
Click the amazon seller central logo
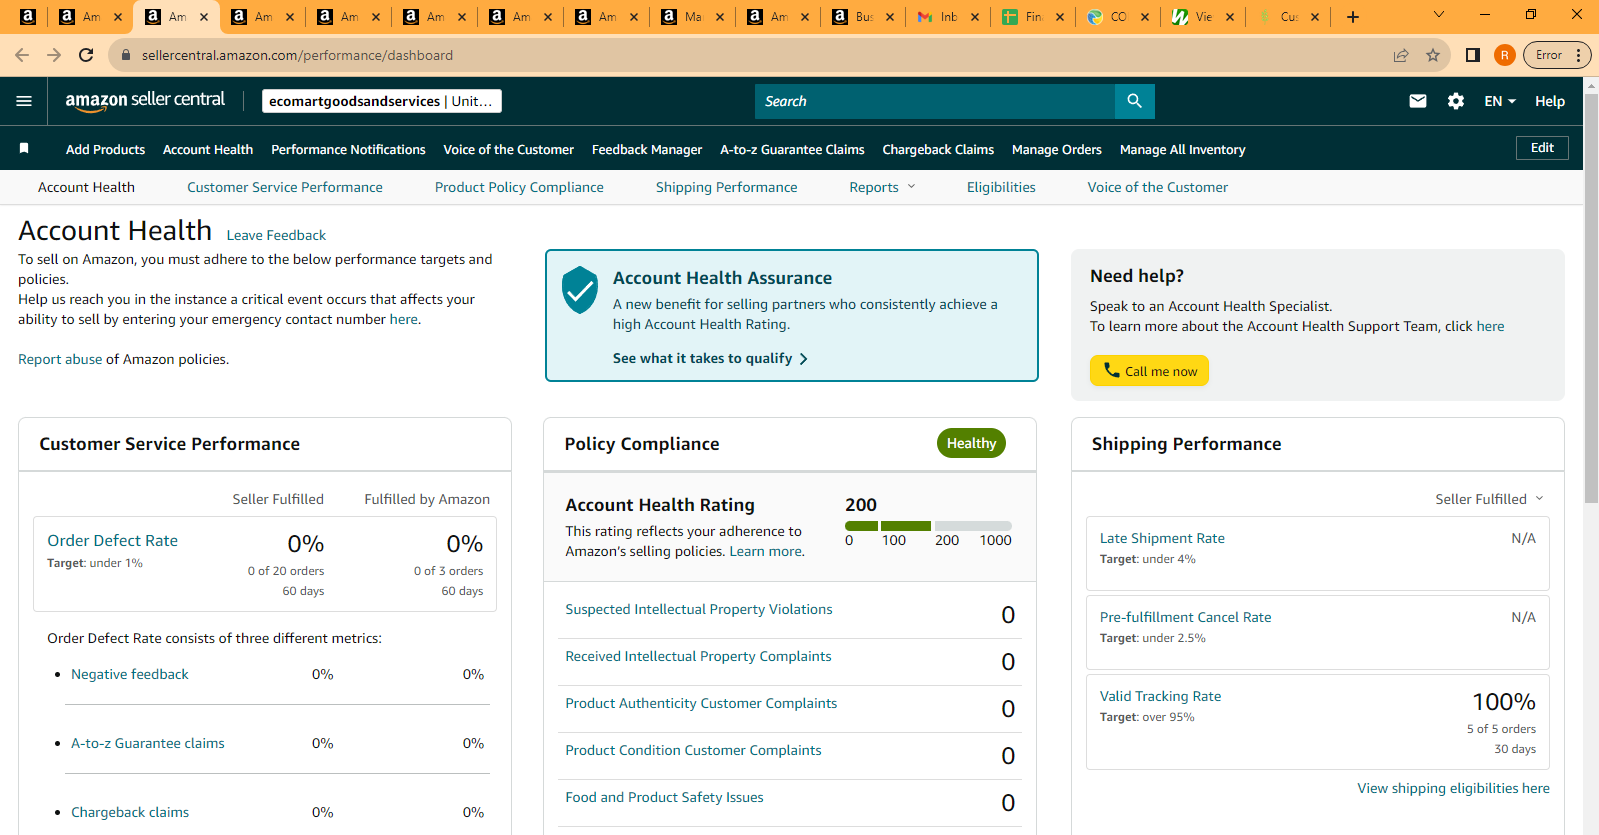[x=145, y=100]
